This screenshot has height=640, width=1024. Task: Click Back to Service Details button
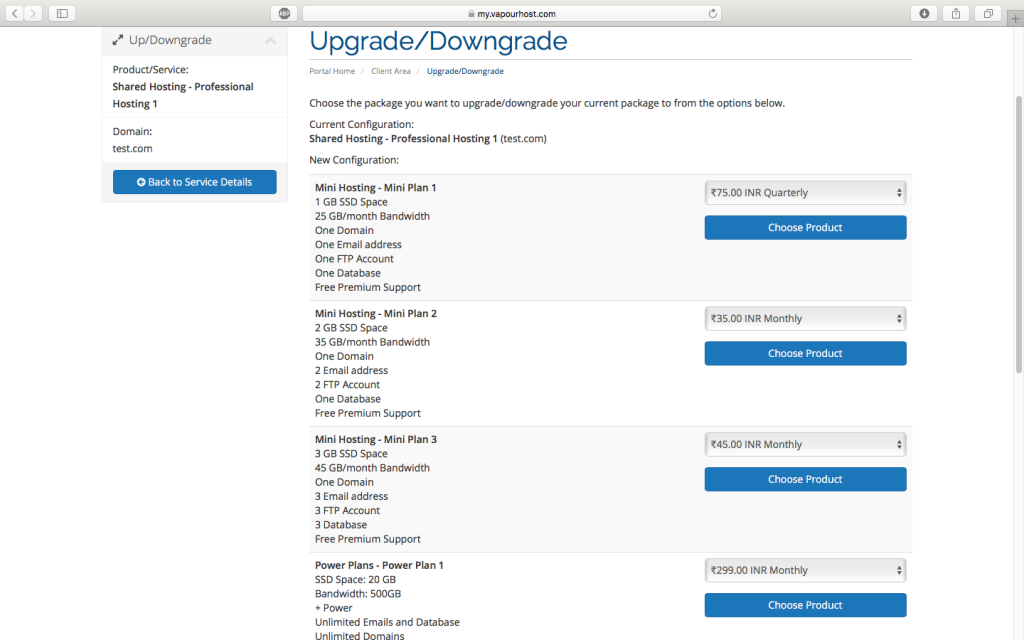tap(195, 182)
